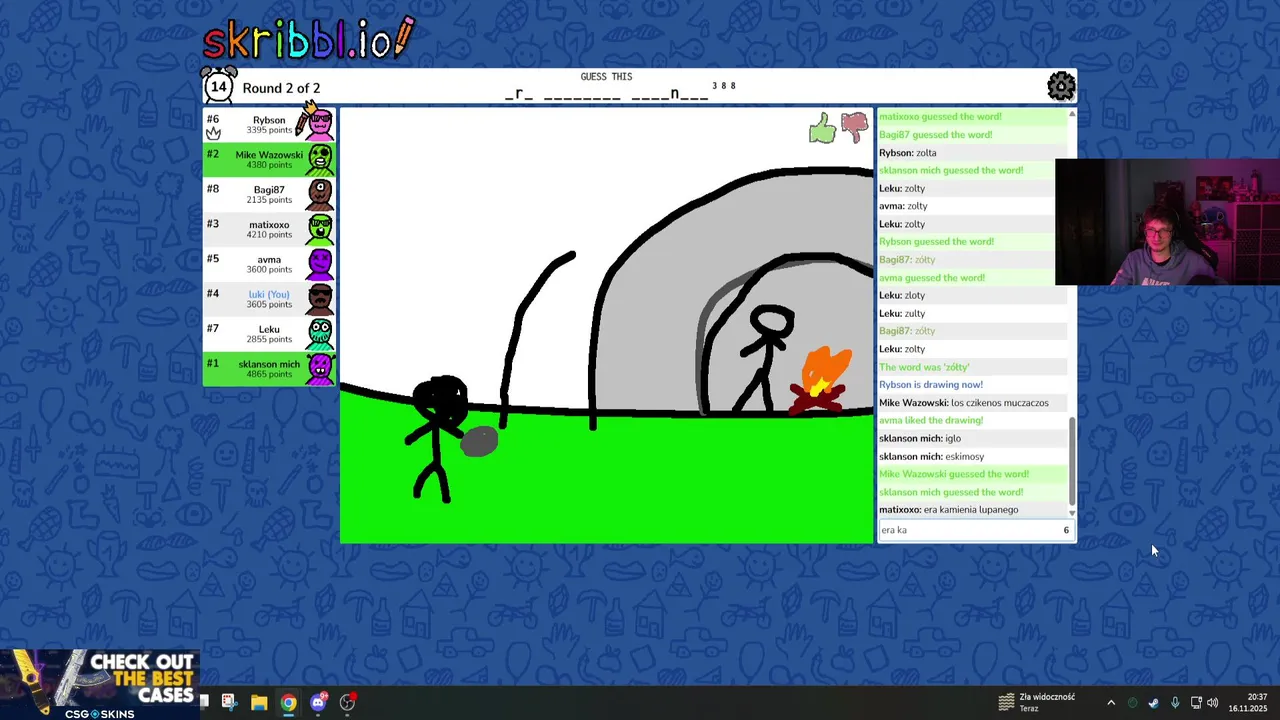The image size is (1280, 720).
Task: Open the settings gear icon
Action: coord(1061,86)
